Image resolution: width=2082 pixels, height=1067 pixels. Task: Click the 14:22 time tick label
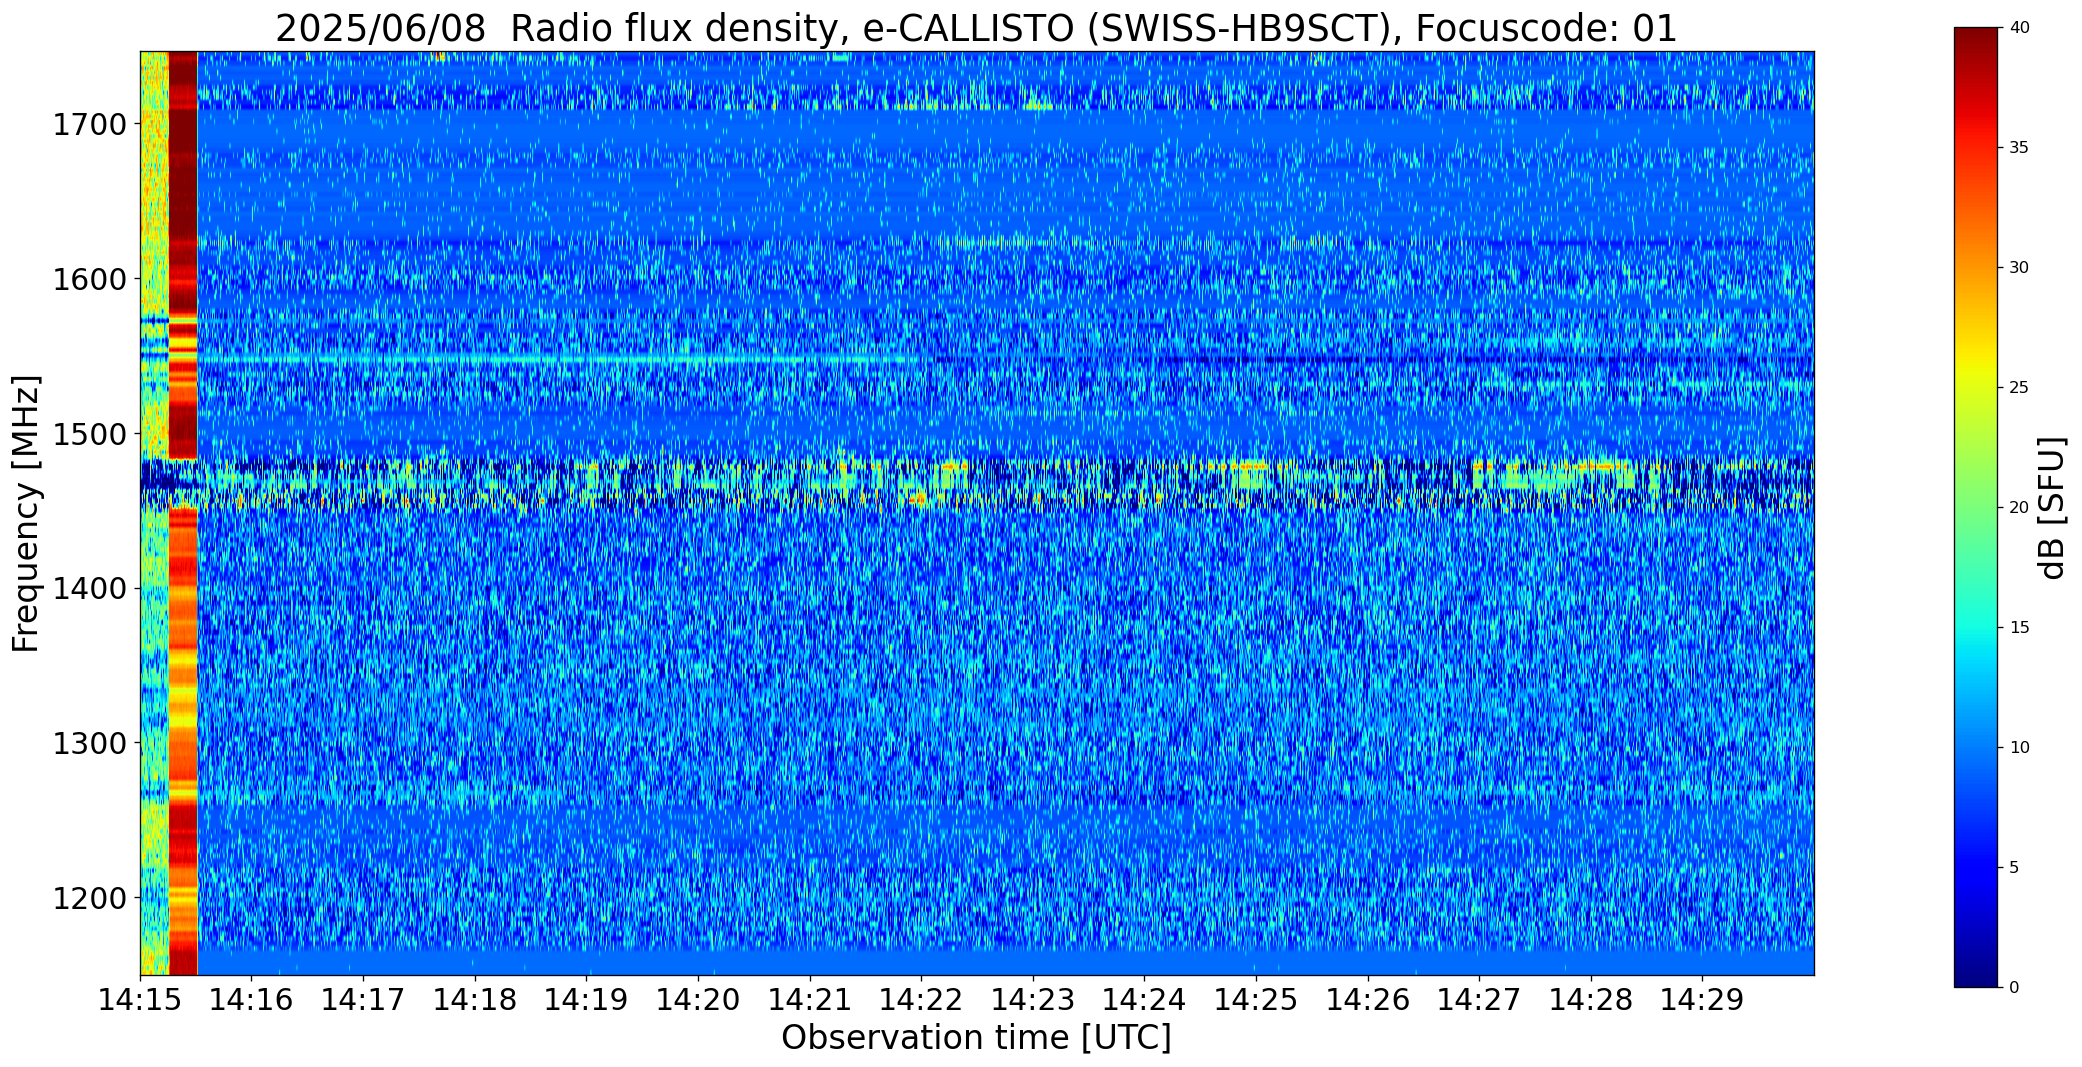(921, 1000)
